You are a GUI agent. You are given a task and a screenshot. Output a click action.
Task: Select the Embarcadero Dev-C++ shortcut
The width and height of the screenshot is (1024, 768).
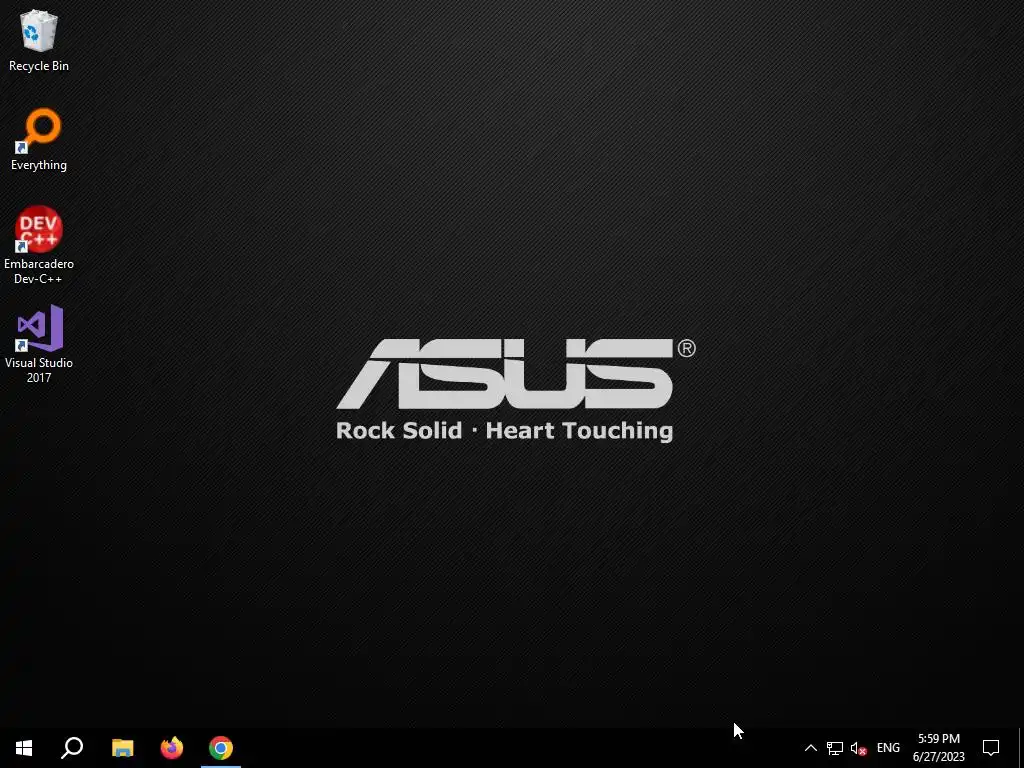click(x=39, y=246)
